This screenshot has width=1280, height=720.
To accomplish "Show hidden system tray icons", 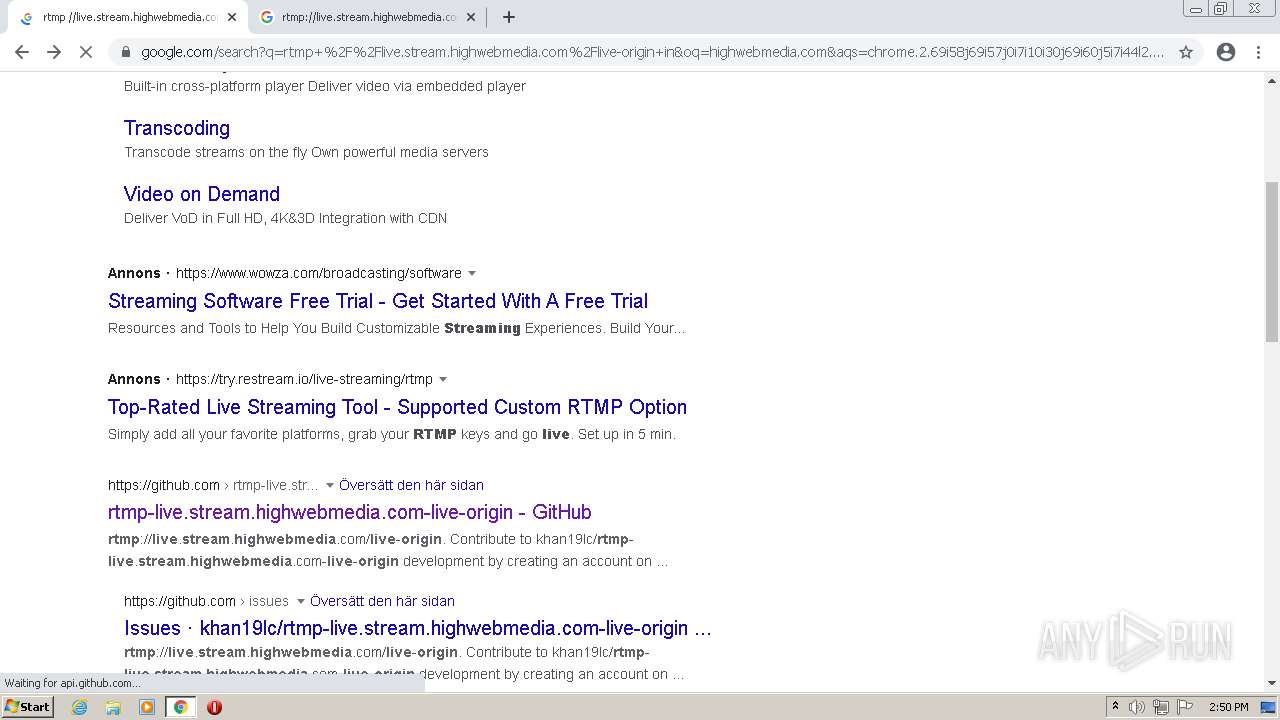I will [x=1115, y=707].
